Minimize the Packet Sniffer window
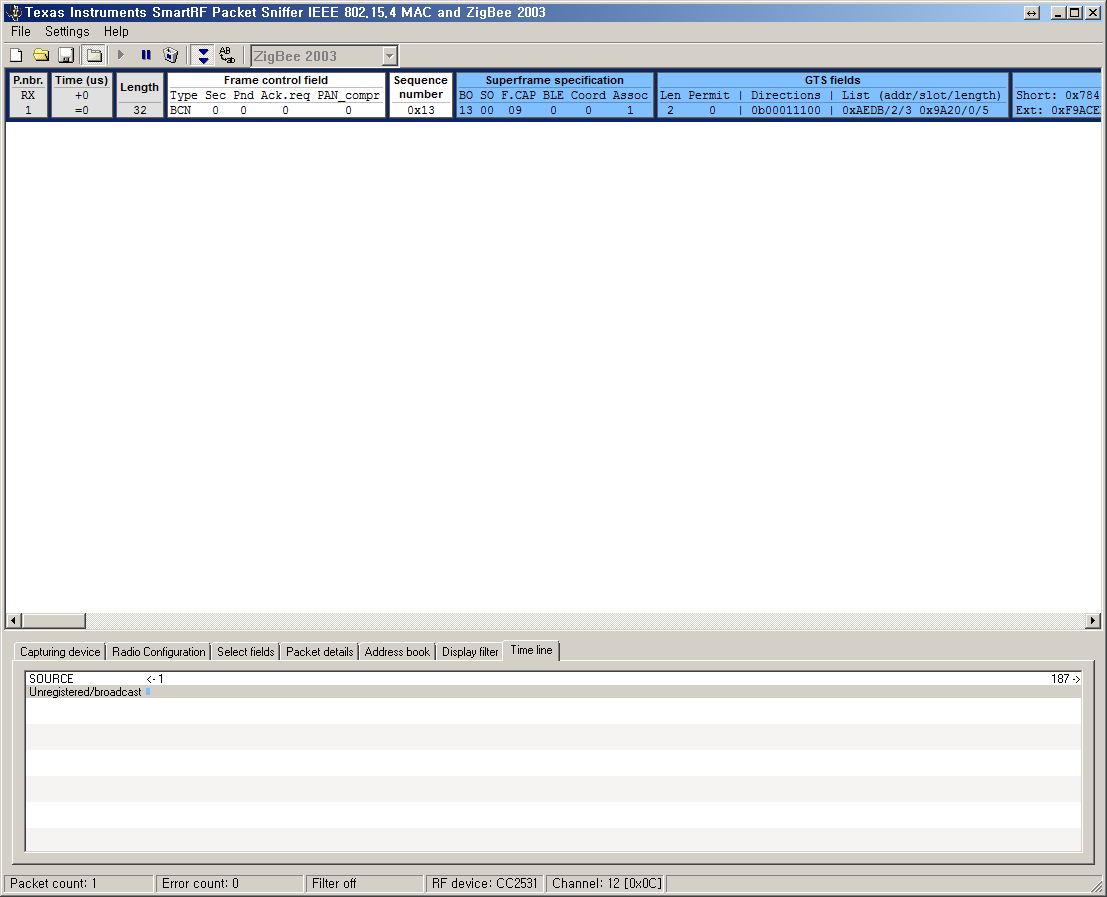 pos(1058,13)
